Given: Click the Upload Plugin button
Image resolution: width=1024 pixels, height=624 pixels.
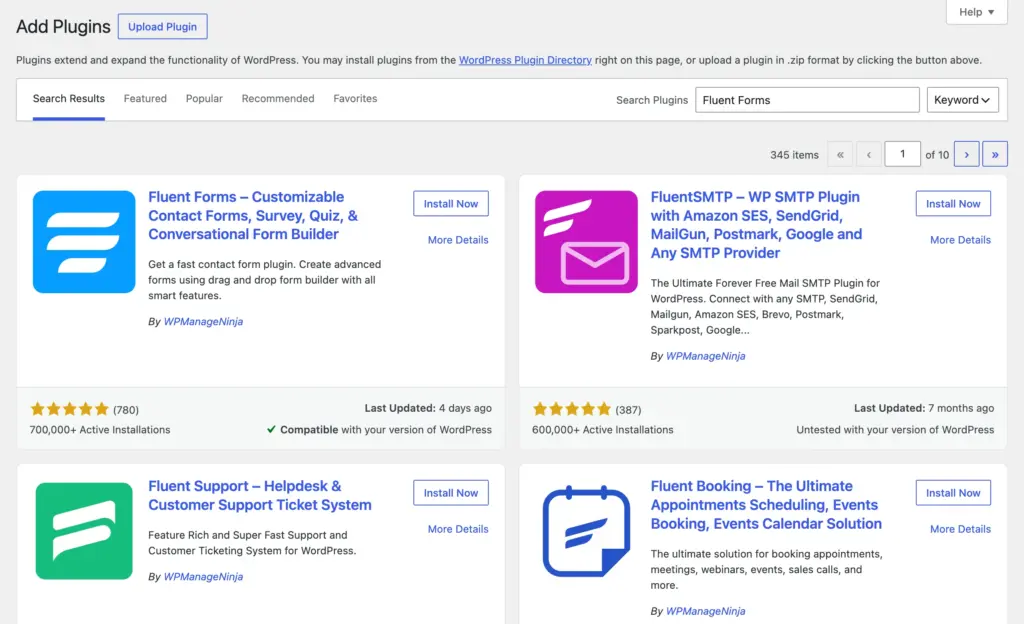Looking at the screenshot, I should click(x=163, y=27).
